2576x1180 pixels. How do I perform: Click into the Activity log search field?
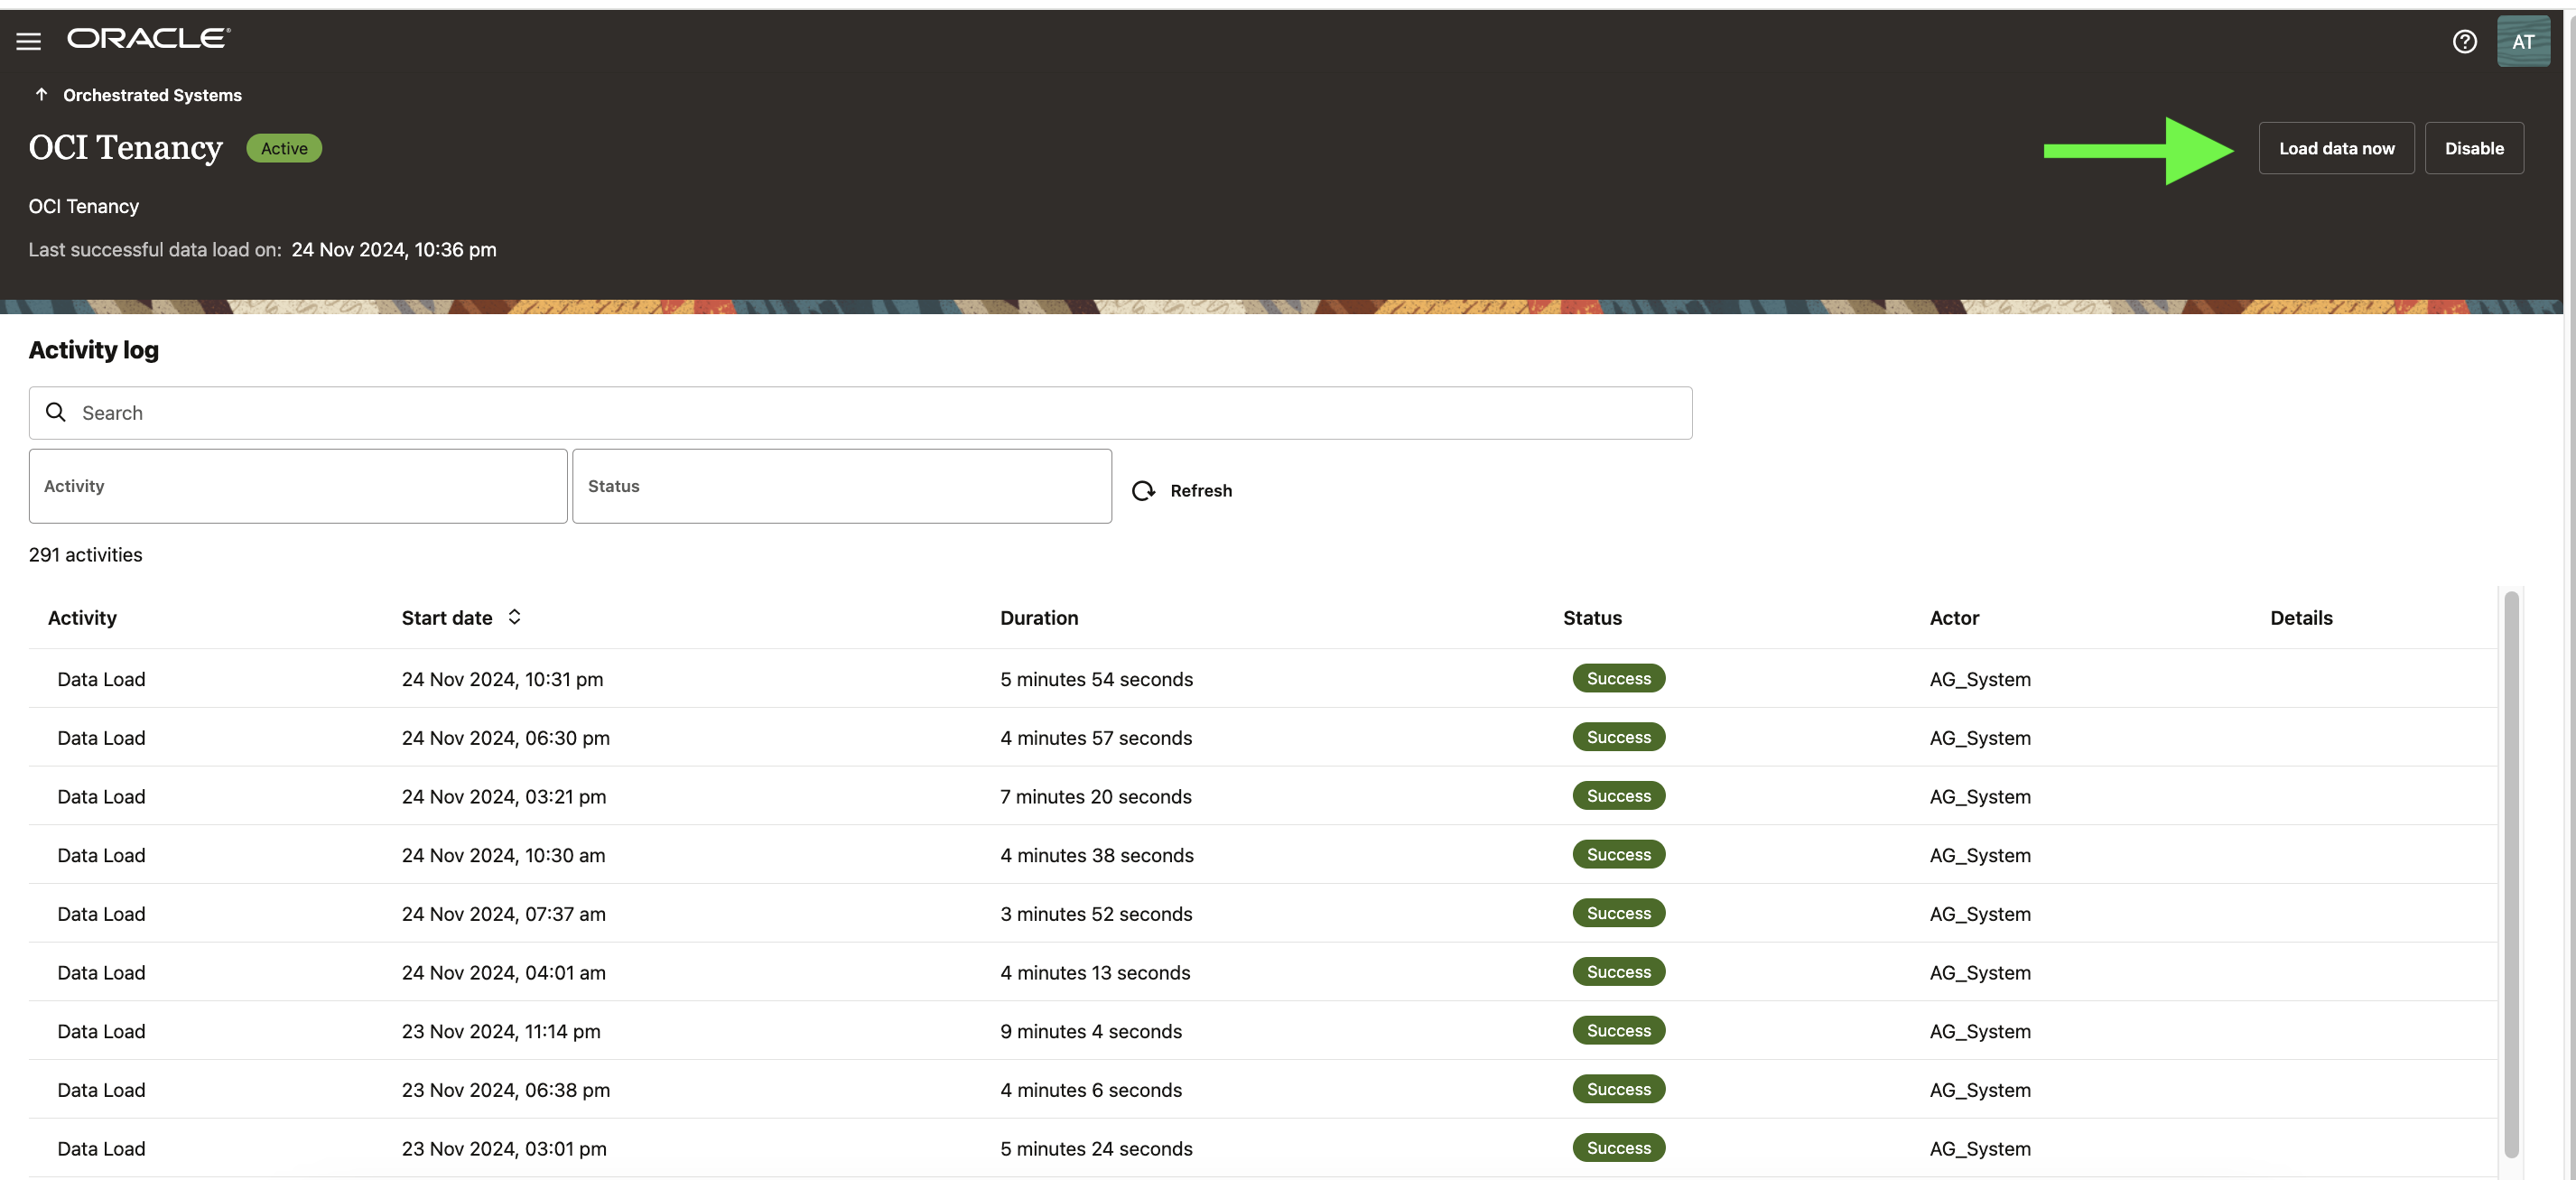(x=860, y=412)
